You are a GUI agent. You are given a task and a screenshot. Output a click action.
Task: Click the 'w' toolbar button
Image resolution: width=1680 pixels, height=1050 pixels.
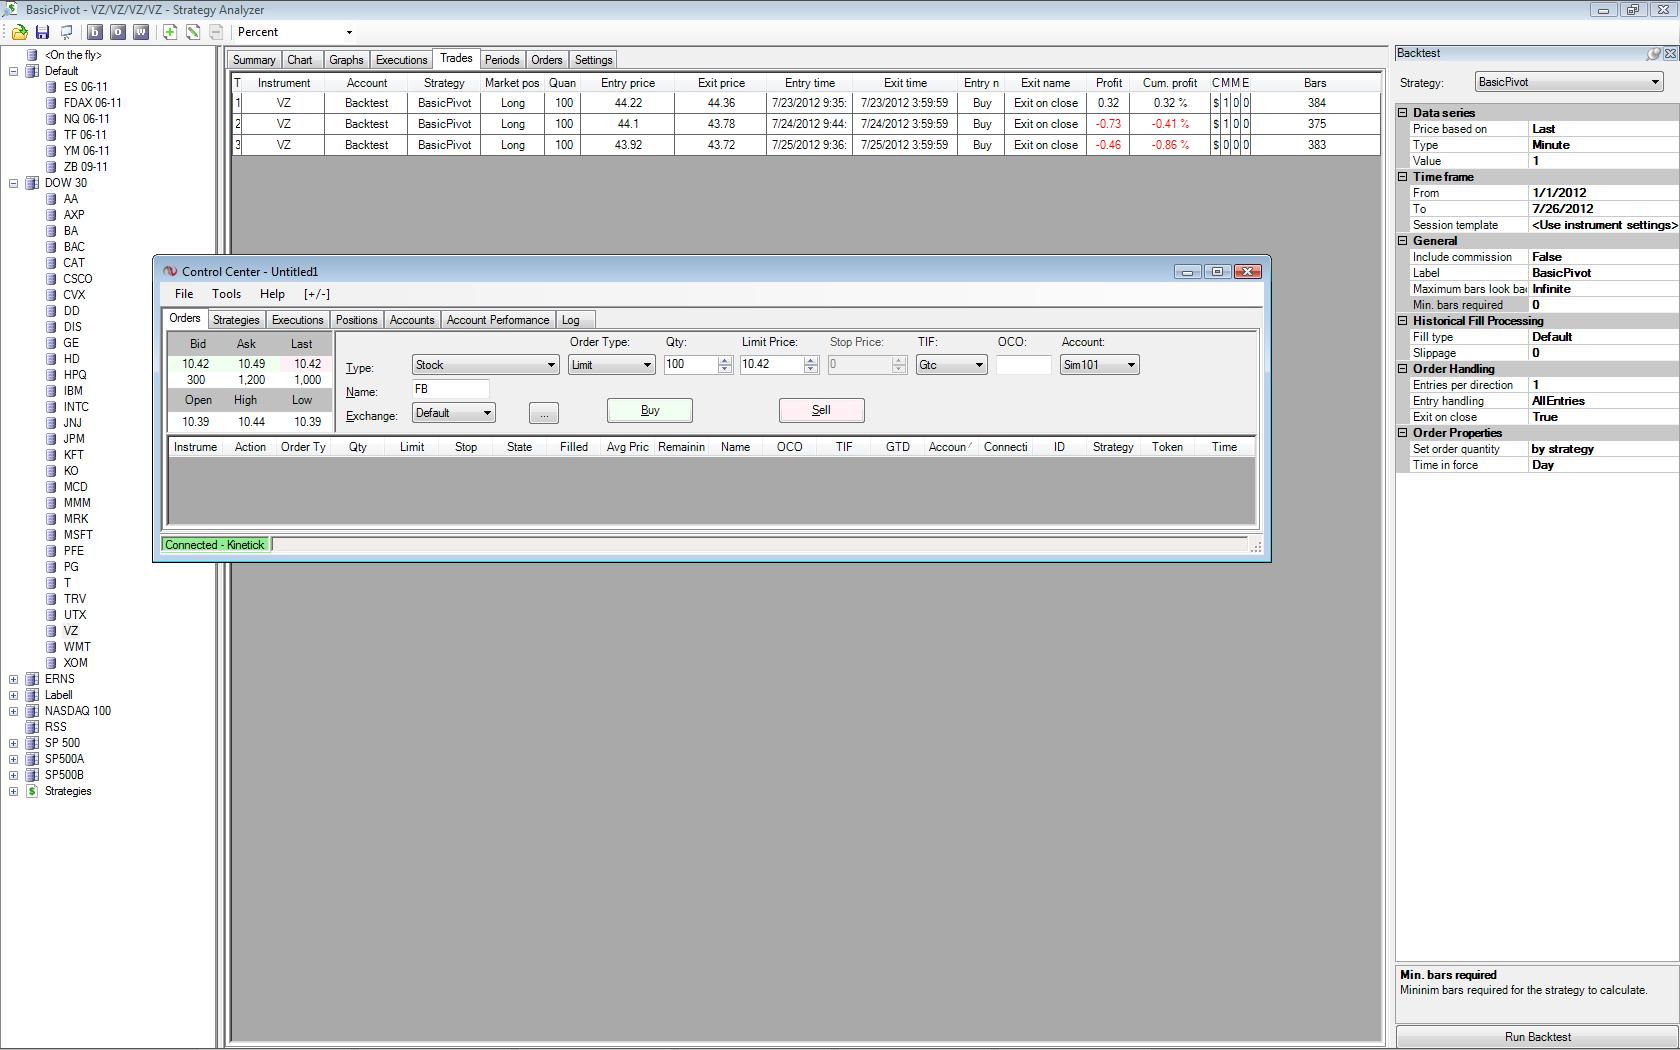pos(141,32)
